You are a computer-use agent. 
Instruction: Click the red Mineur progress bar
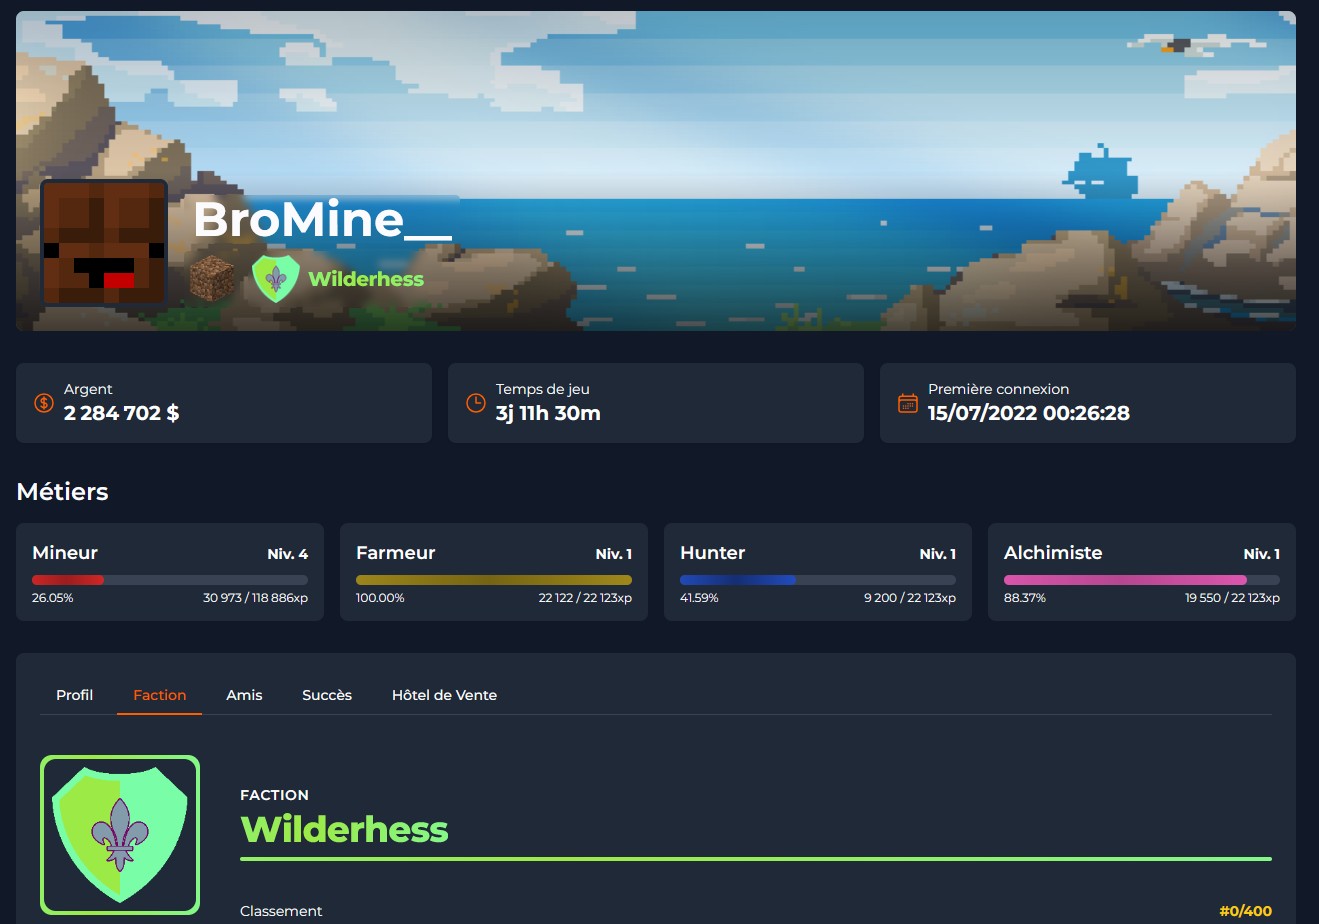(170, 580)
